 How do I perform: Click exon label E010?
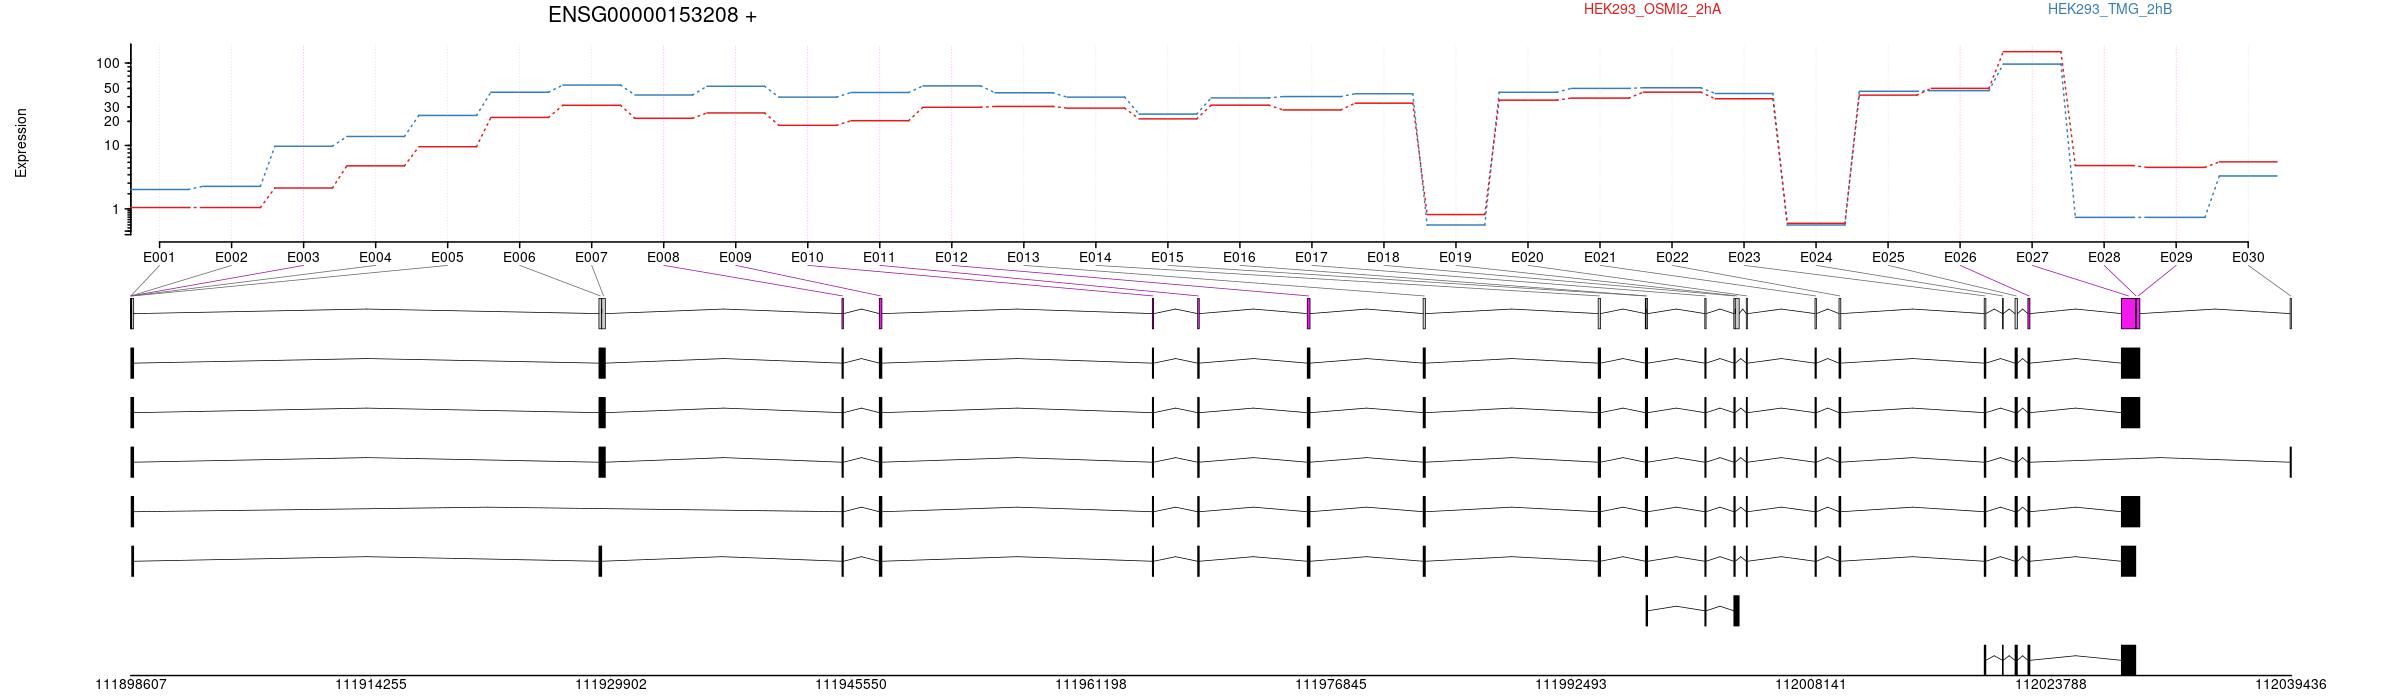807,257
